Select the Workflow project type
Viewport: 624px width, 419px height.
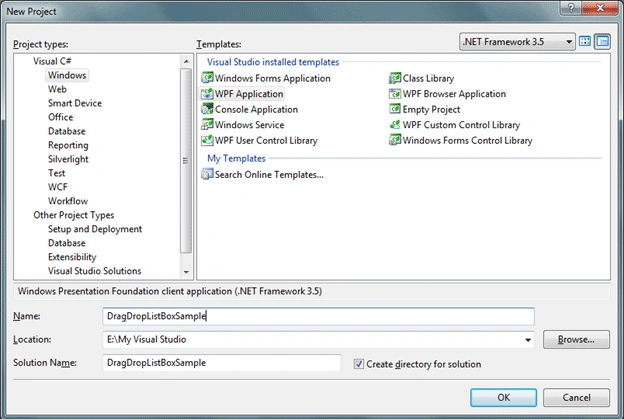pos(68,201)
